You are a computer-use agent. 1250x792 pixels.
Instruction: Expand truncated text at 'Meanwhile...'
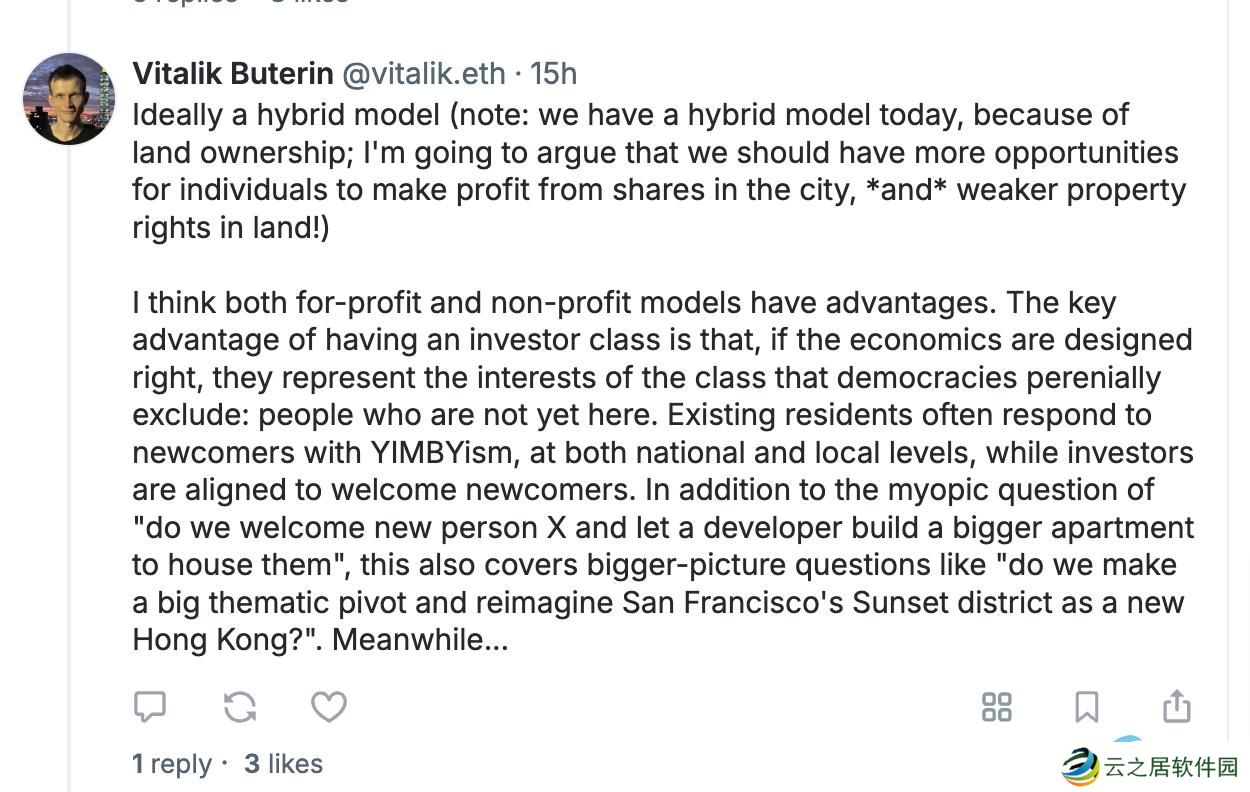click(420, 640)
